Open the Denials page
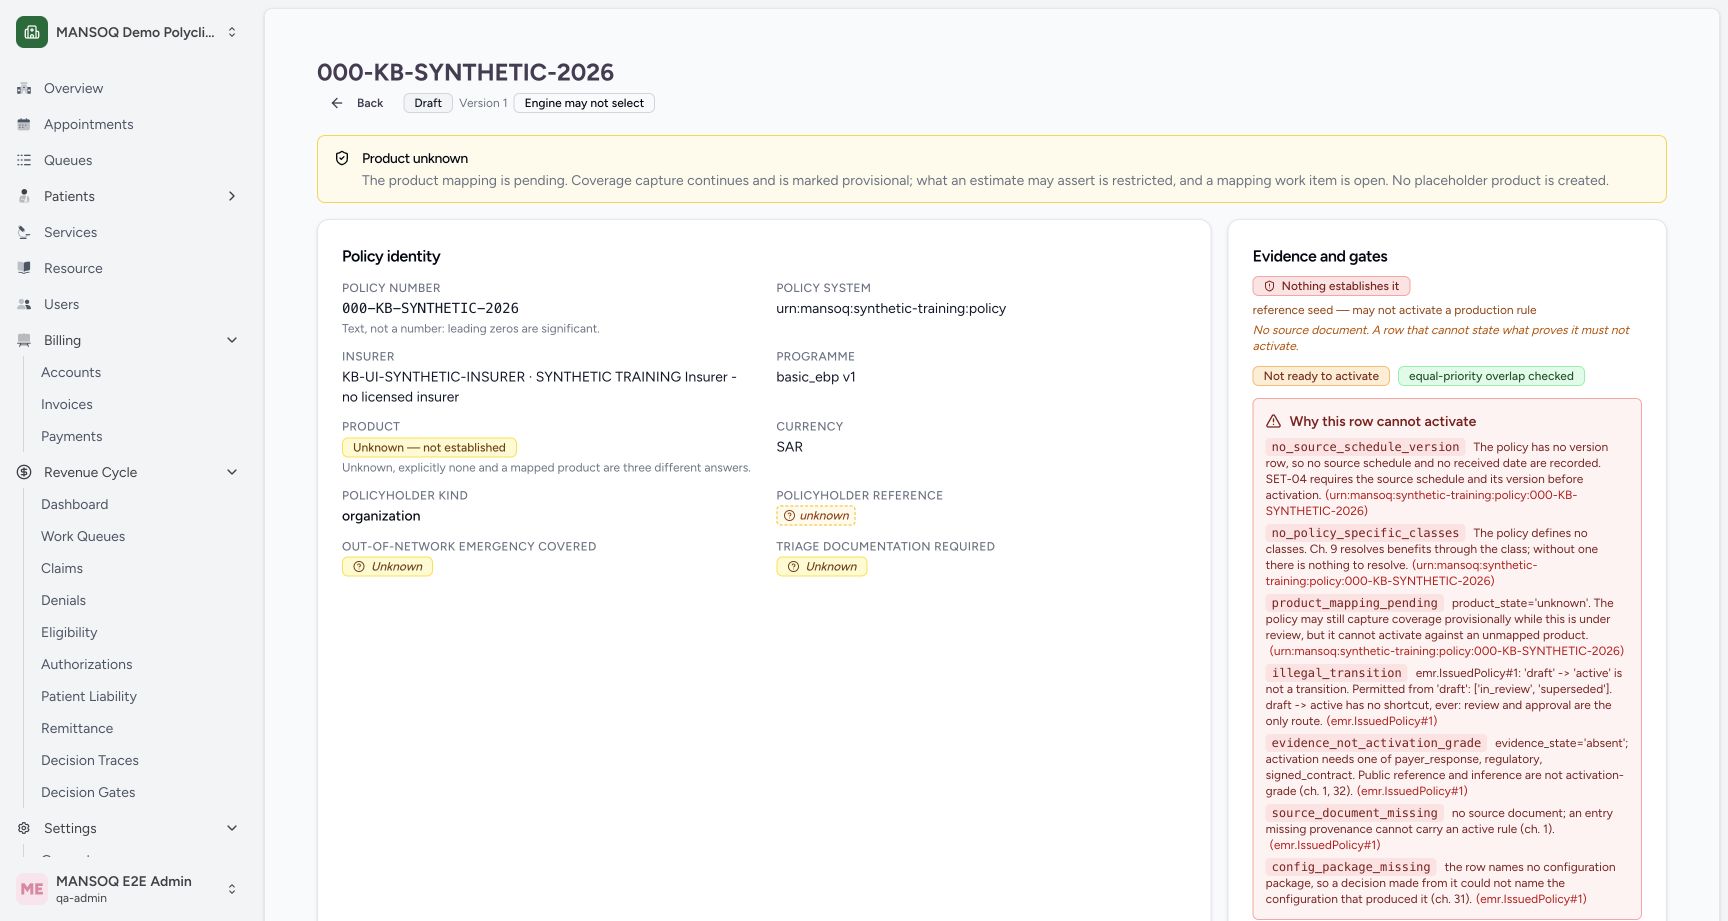 pyautogui.click(x=64, y=600)
